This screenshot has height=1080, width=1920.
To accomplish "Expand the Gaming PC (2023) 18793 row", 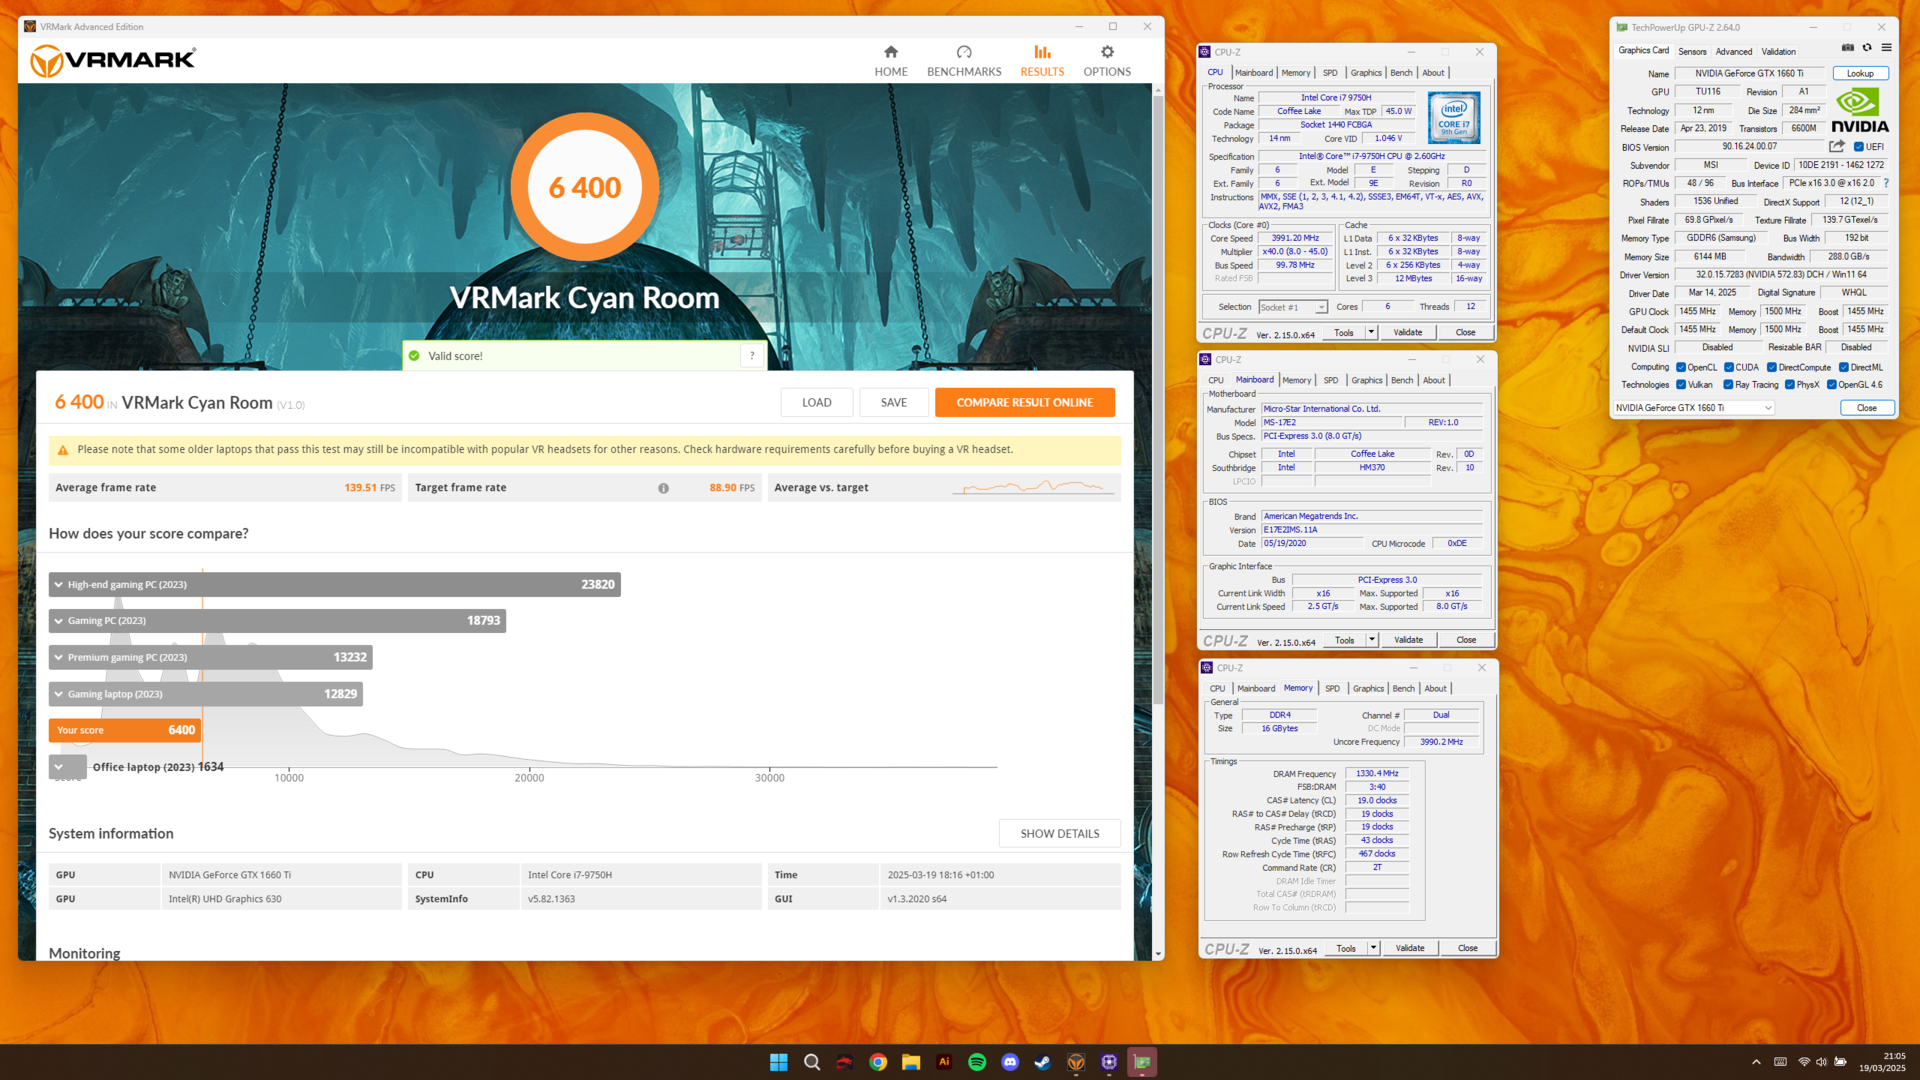I will (277, 621).
